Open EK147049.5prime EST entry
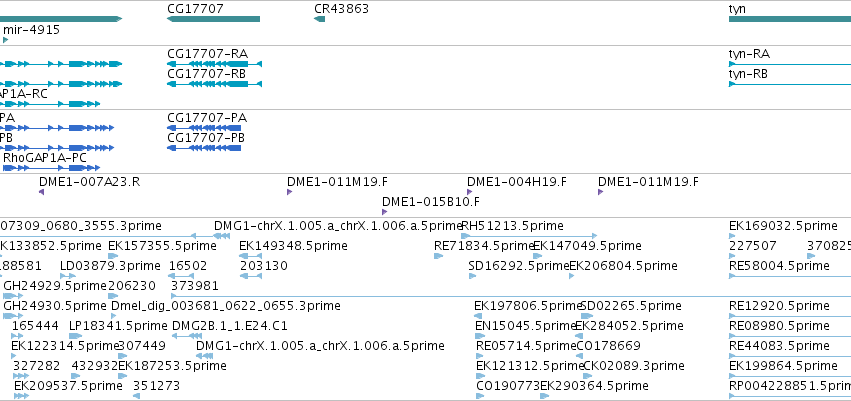851x401 pixels. (x=587, y=246)
